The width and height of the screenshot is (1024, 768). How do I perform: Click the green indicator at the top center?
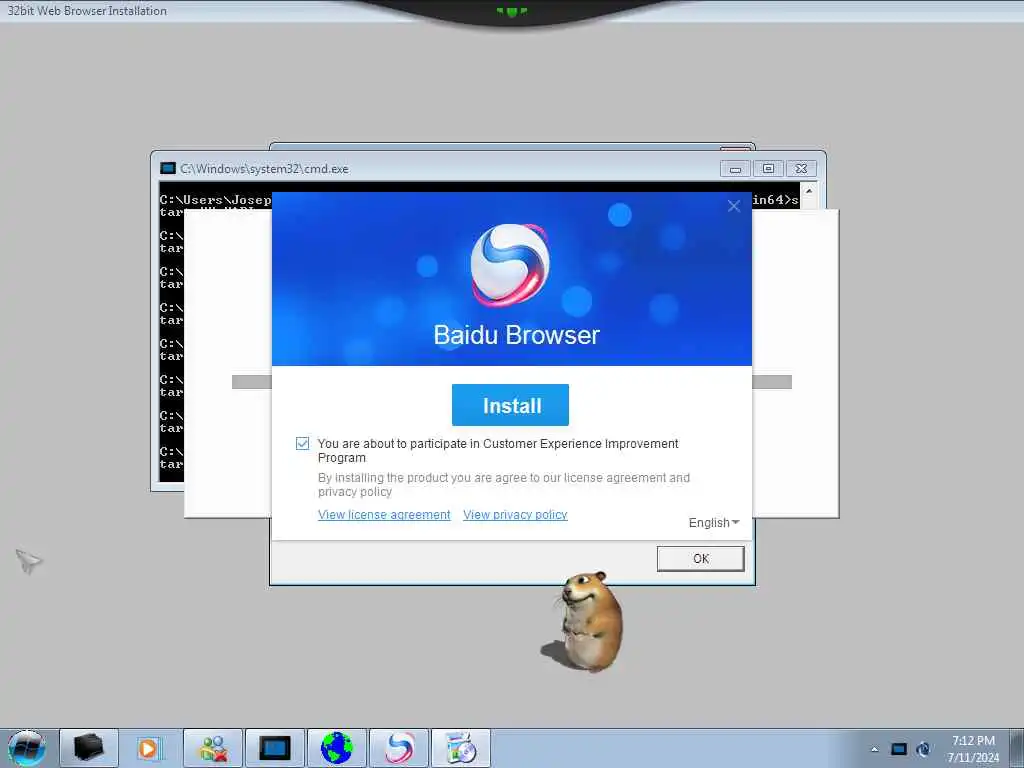click(x=511, y=11)
